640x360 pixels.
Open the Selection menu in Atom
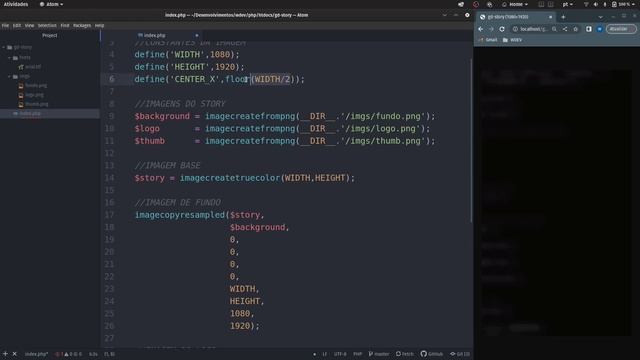click(x=47, y=25)
